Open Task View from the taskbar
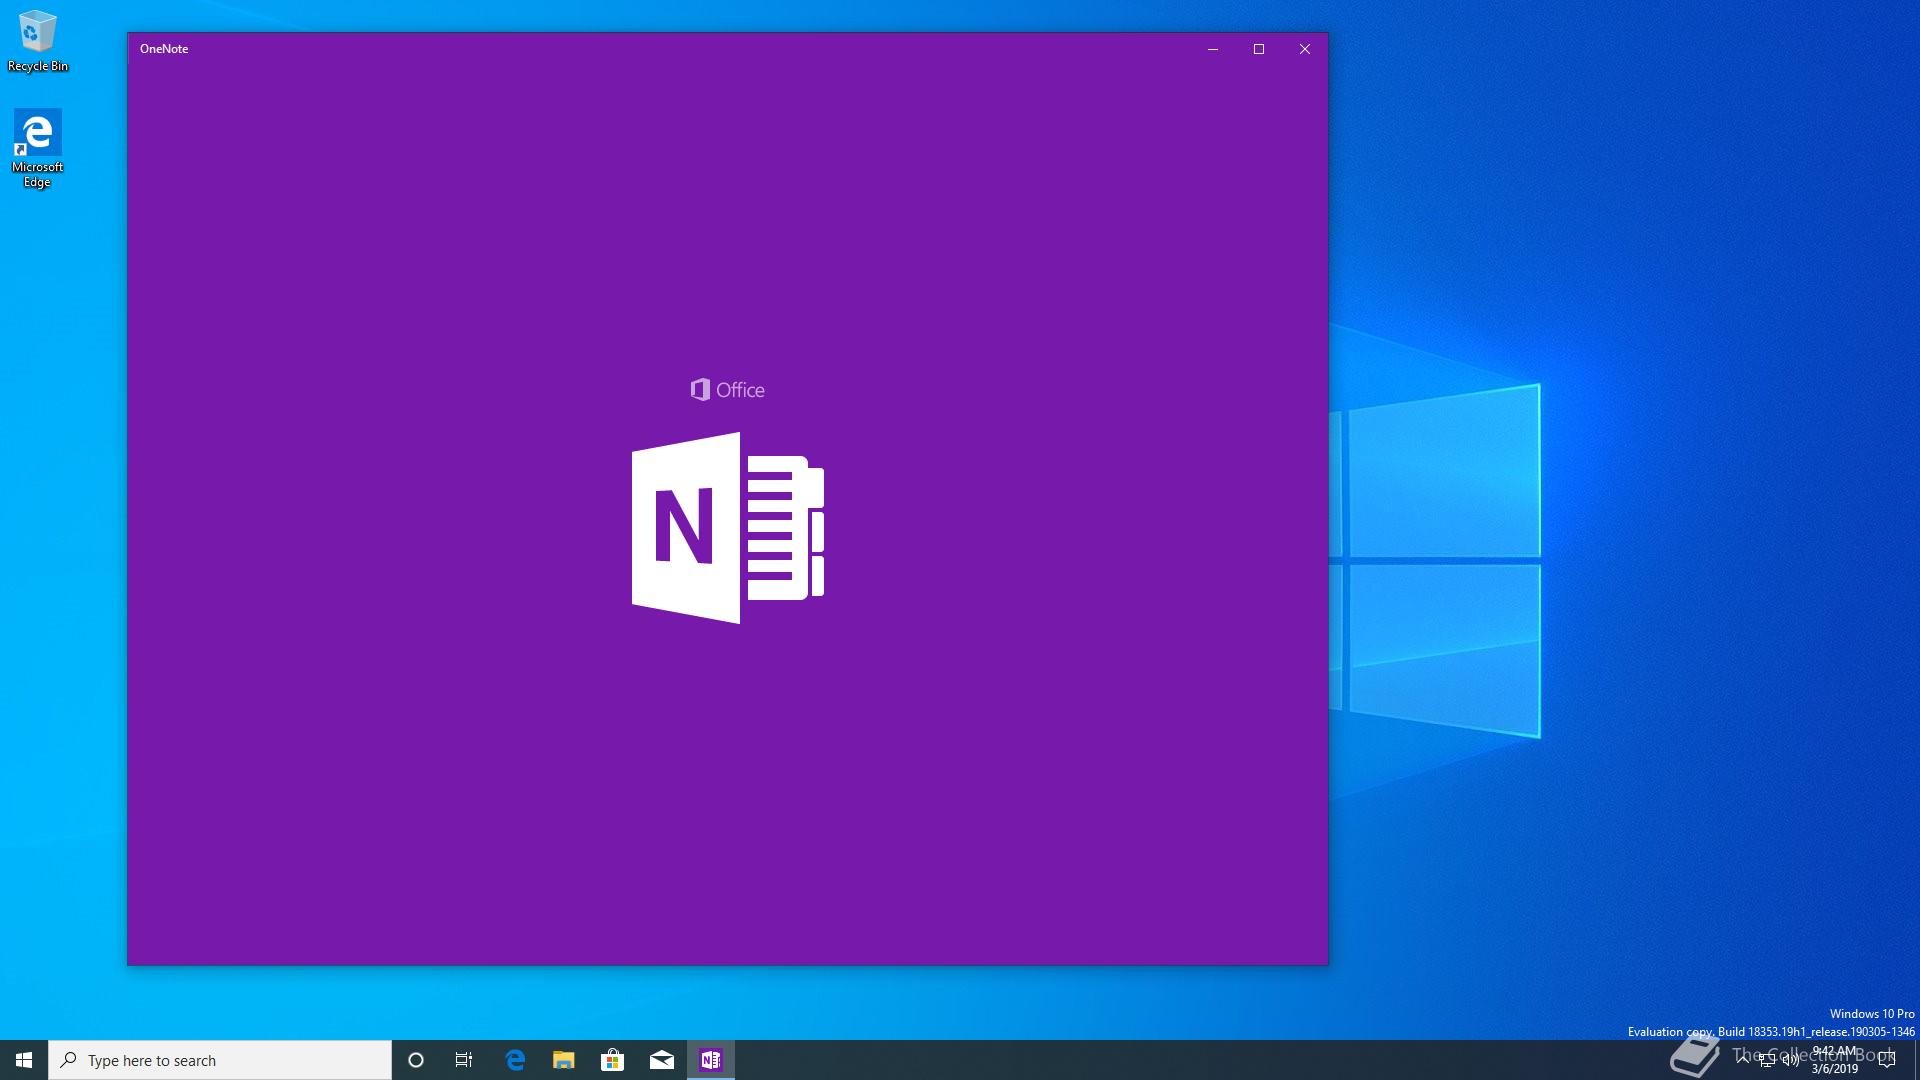This screenshot has width=1920, height=1080. [464, 1060]
